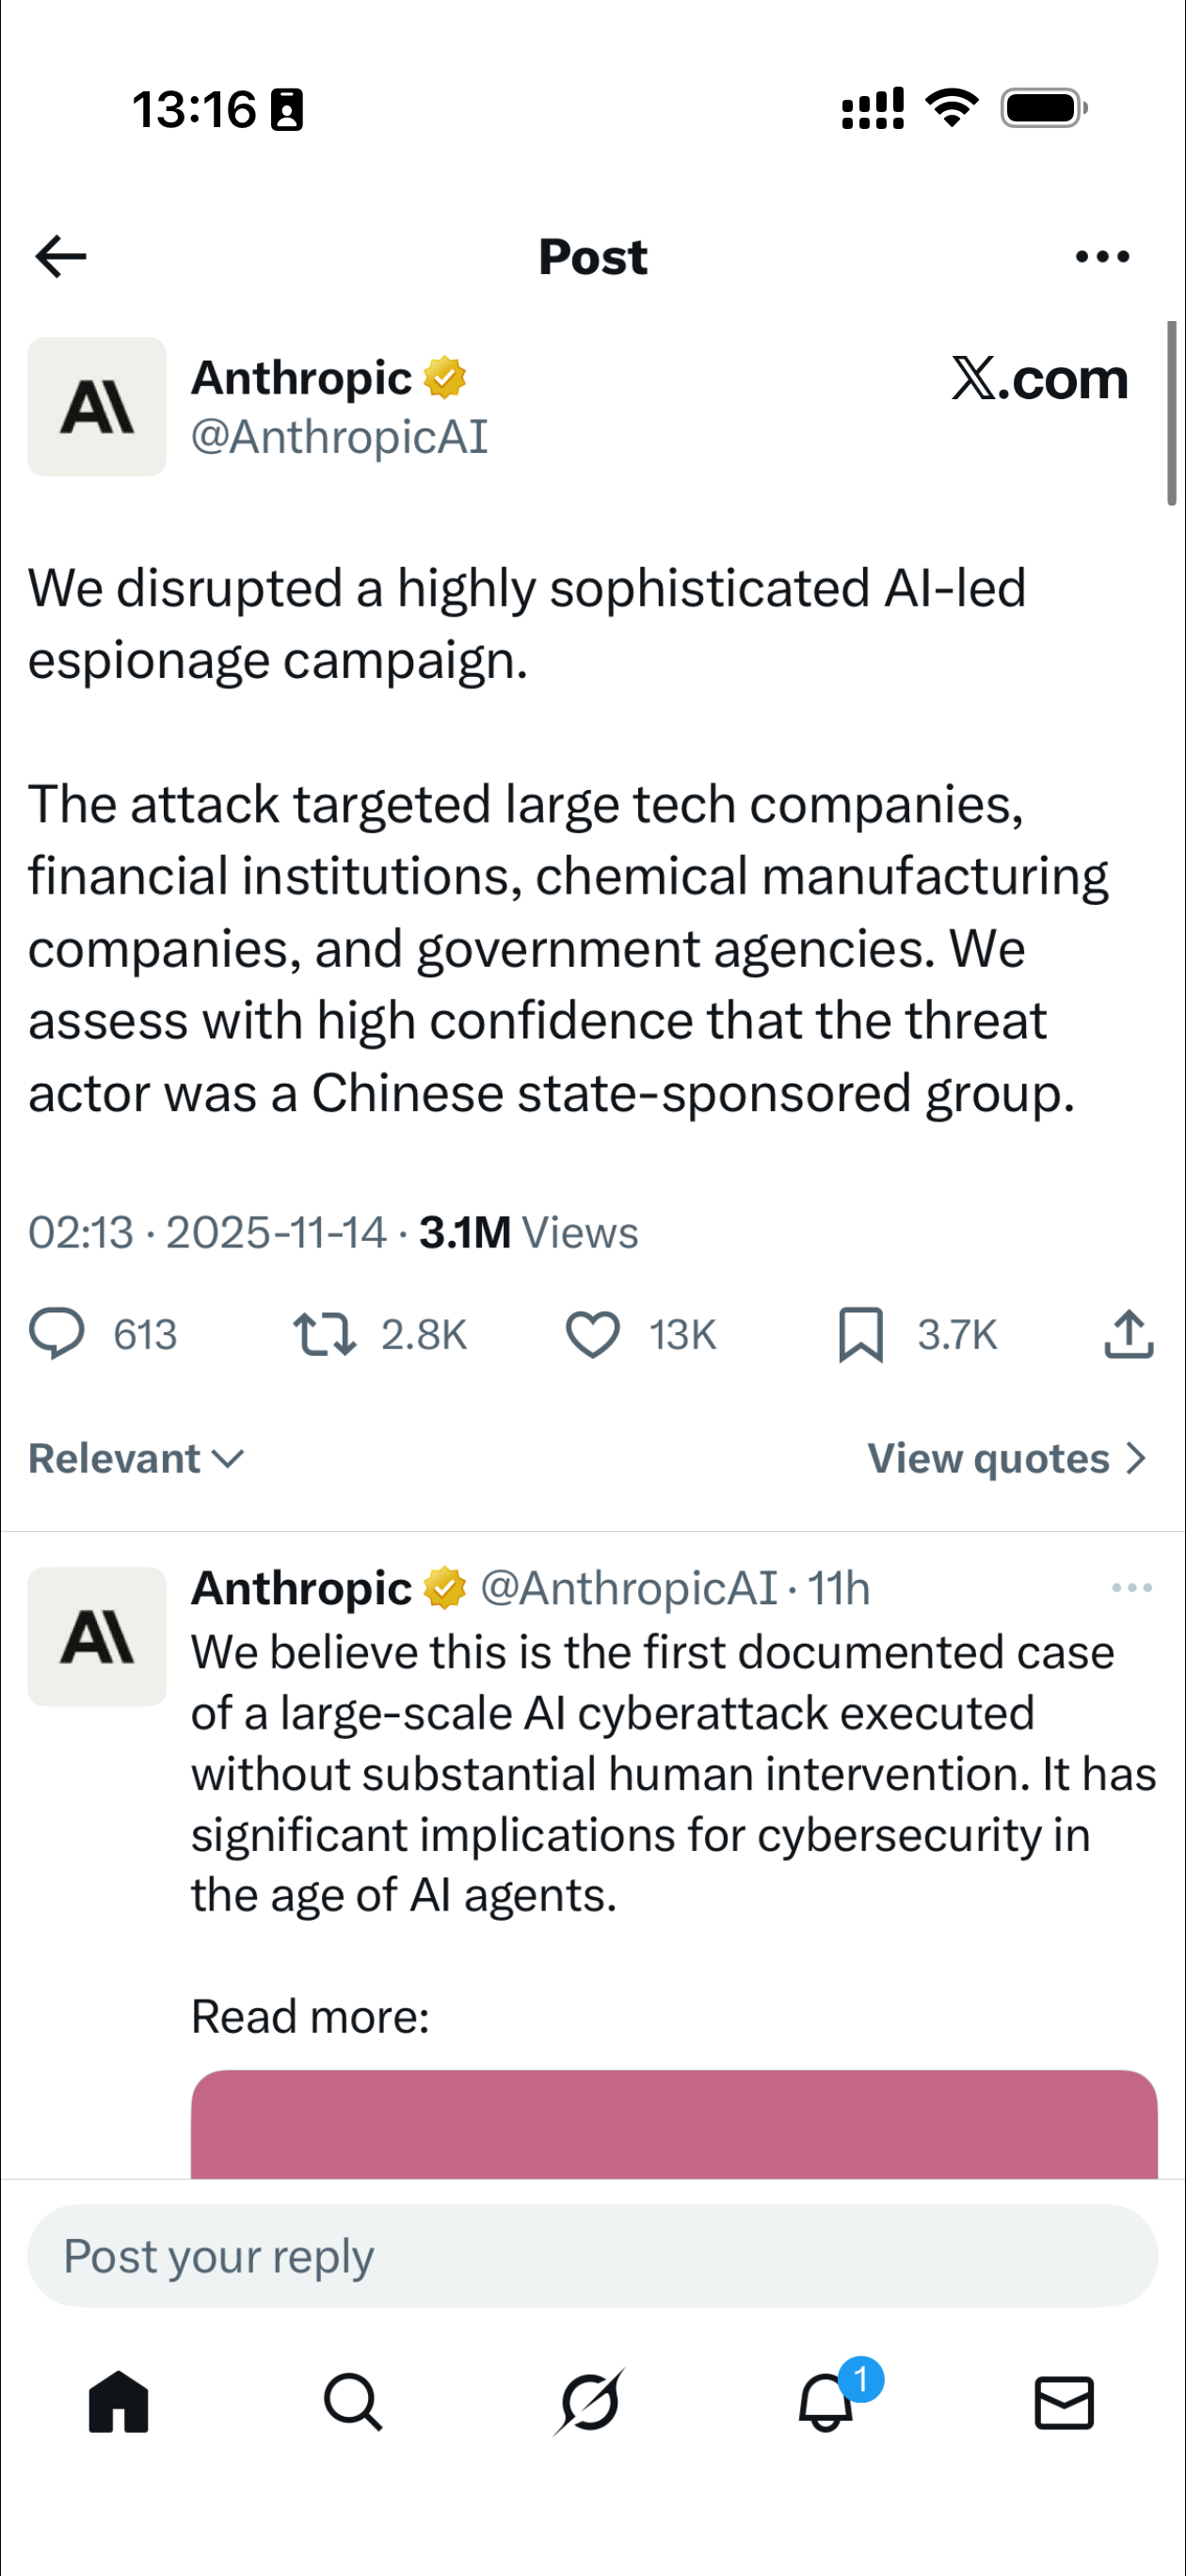1186x2576 pixels.
Task: Open the Search tab
Action: click(353, 2402)
